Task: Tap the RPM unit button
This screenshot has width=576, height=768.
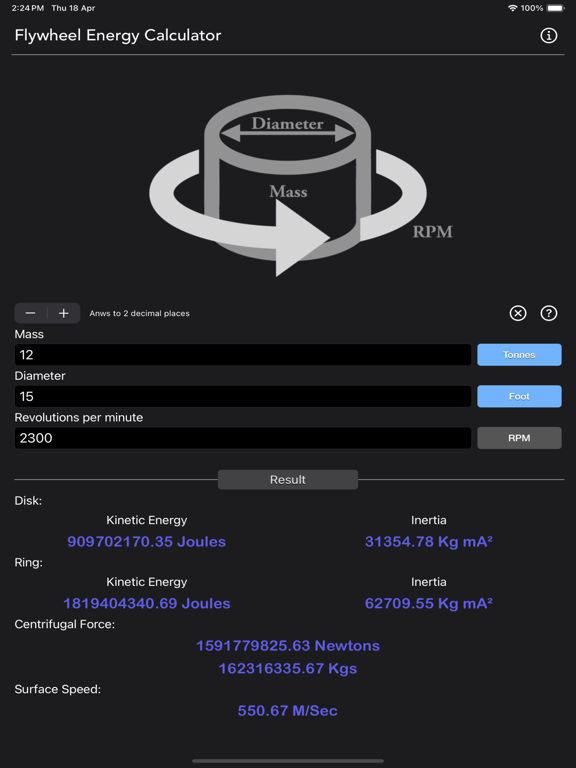Action: click(519, 438)
